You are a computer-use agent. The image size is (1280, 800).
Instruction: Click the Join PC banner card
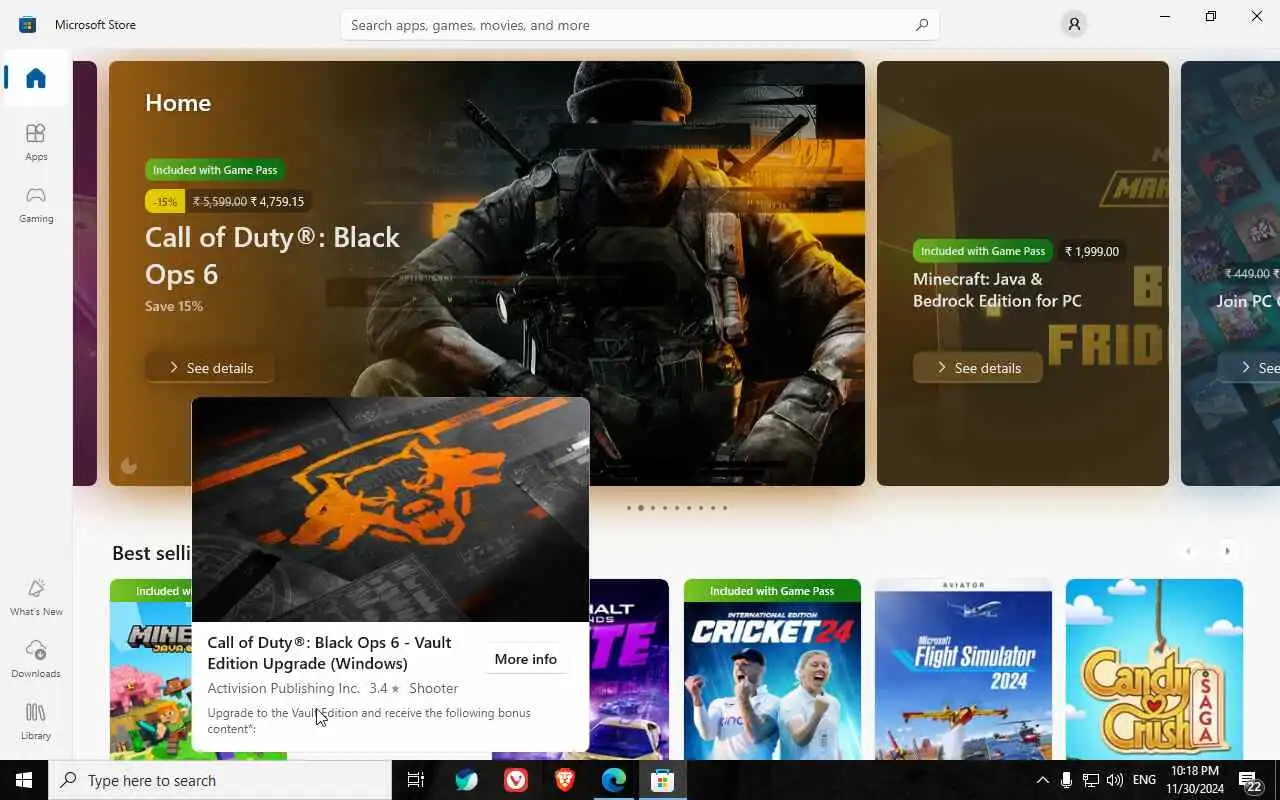(x=1230, y=273)
